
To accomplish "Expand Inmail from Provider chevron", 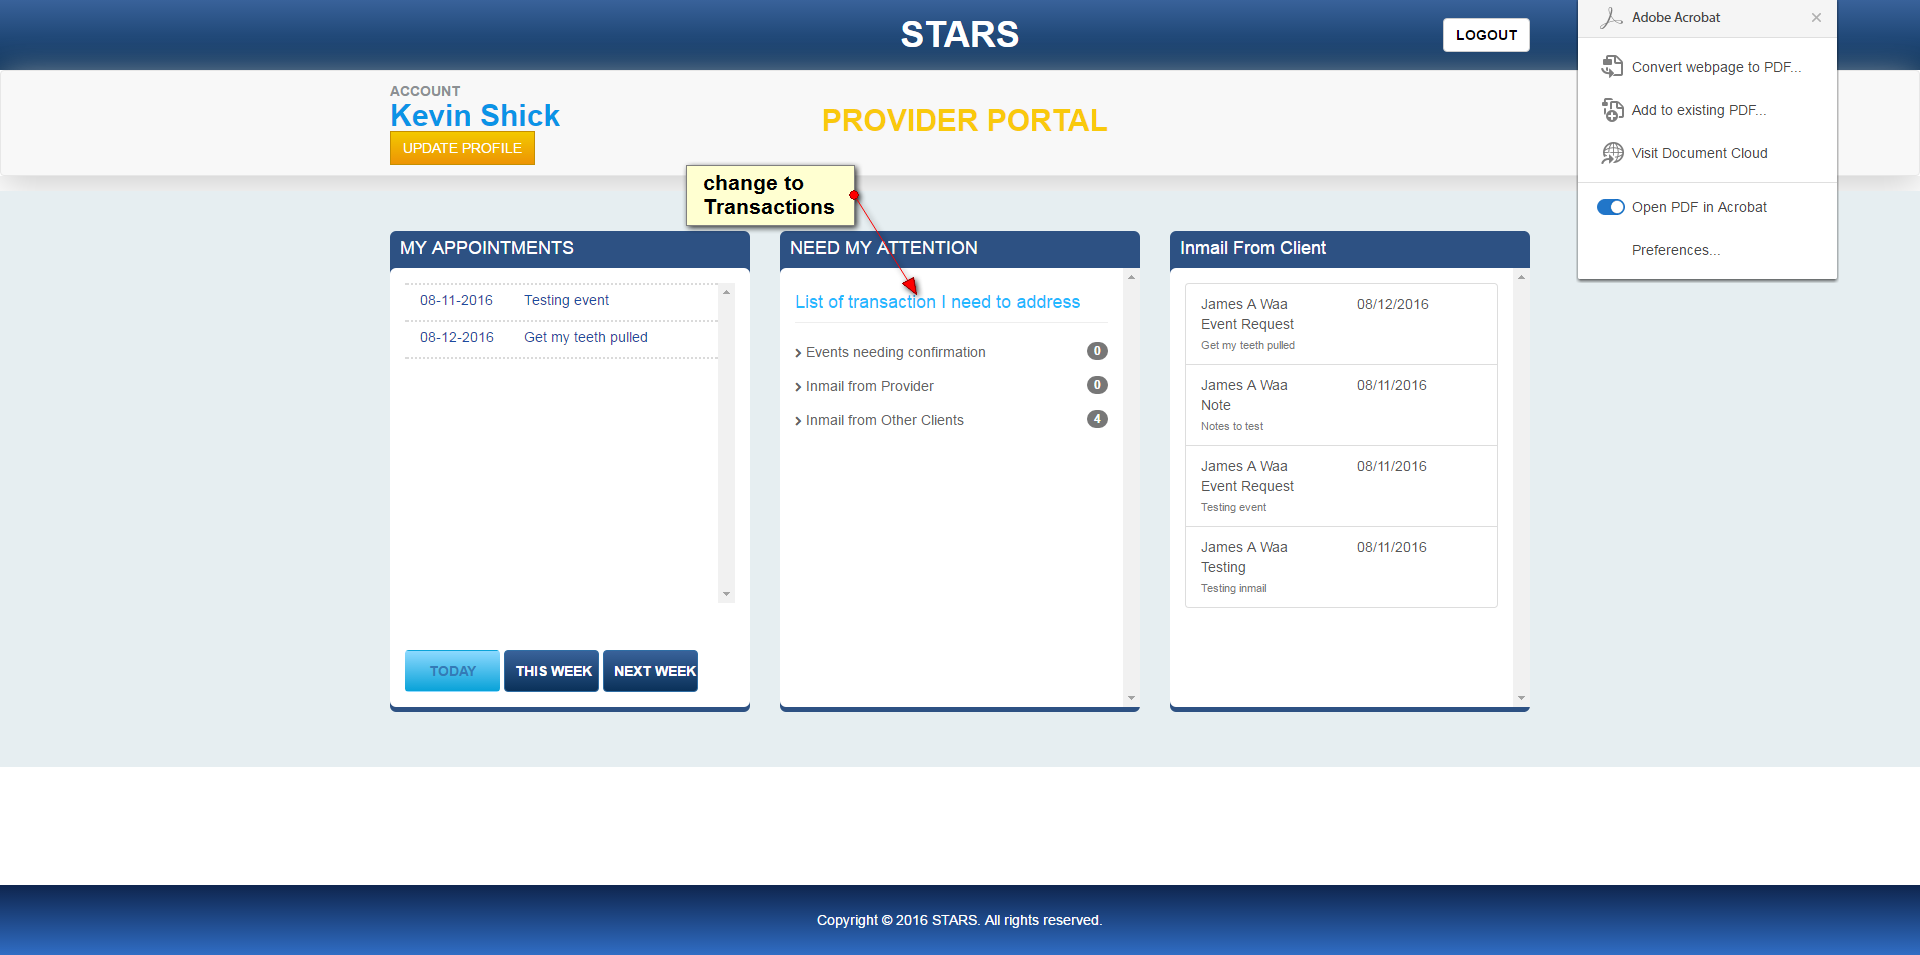I will click(798, 387).
